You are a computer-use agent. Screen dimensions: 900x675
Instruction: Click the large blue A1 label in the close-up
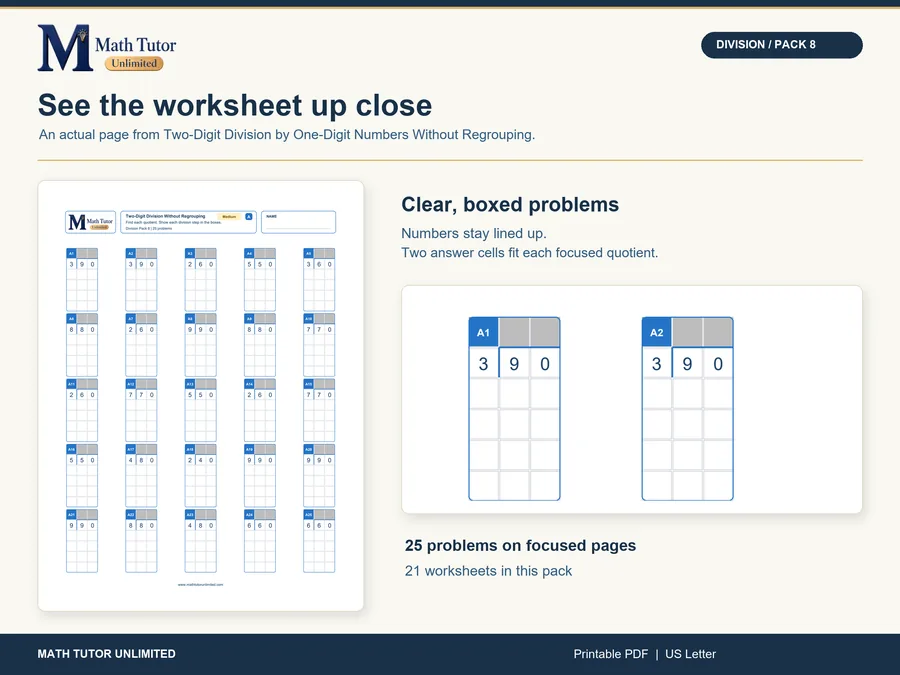coord(483,332)
